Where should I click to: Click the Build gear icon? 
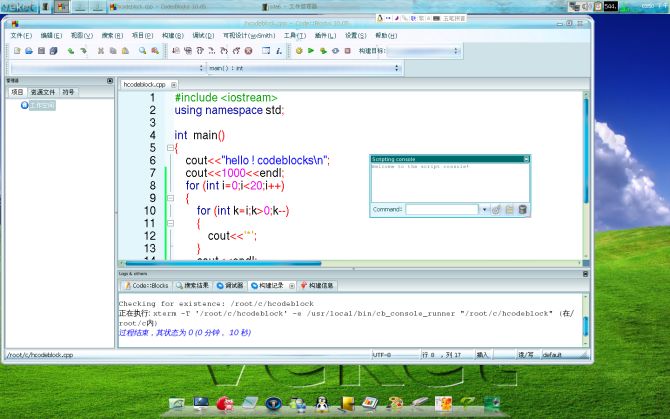299,51
